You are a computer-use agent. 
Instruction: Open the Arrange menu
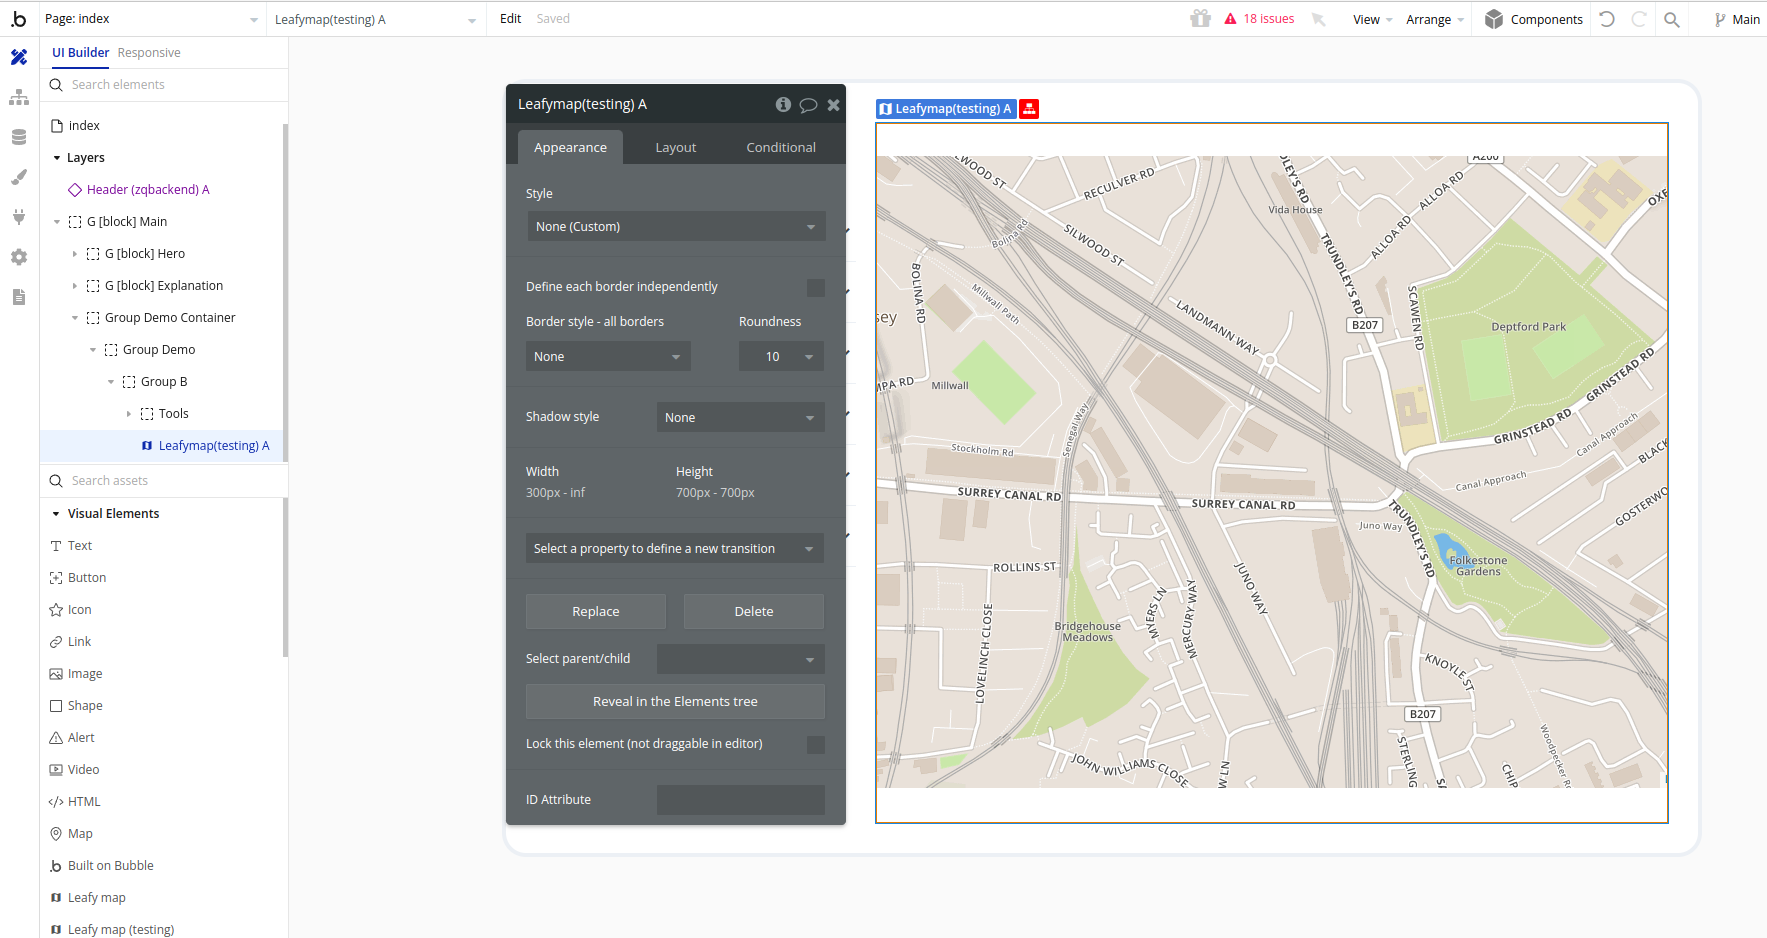click(x=1435, y=20)
